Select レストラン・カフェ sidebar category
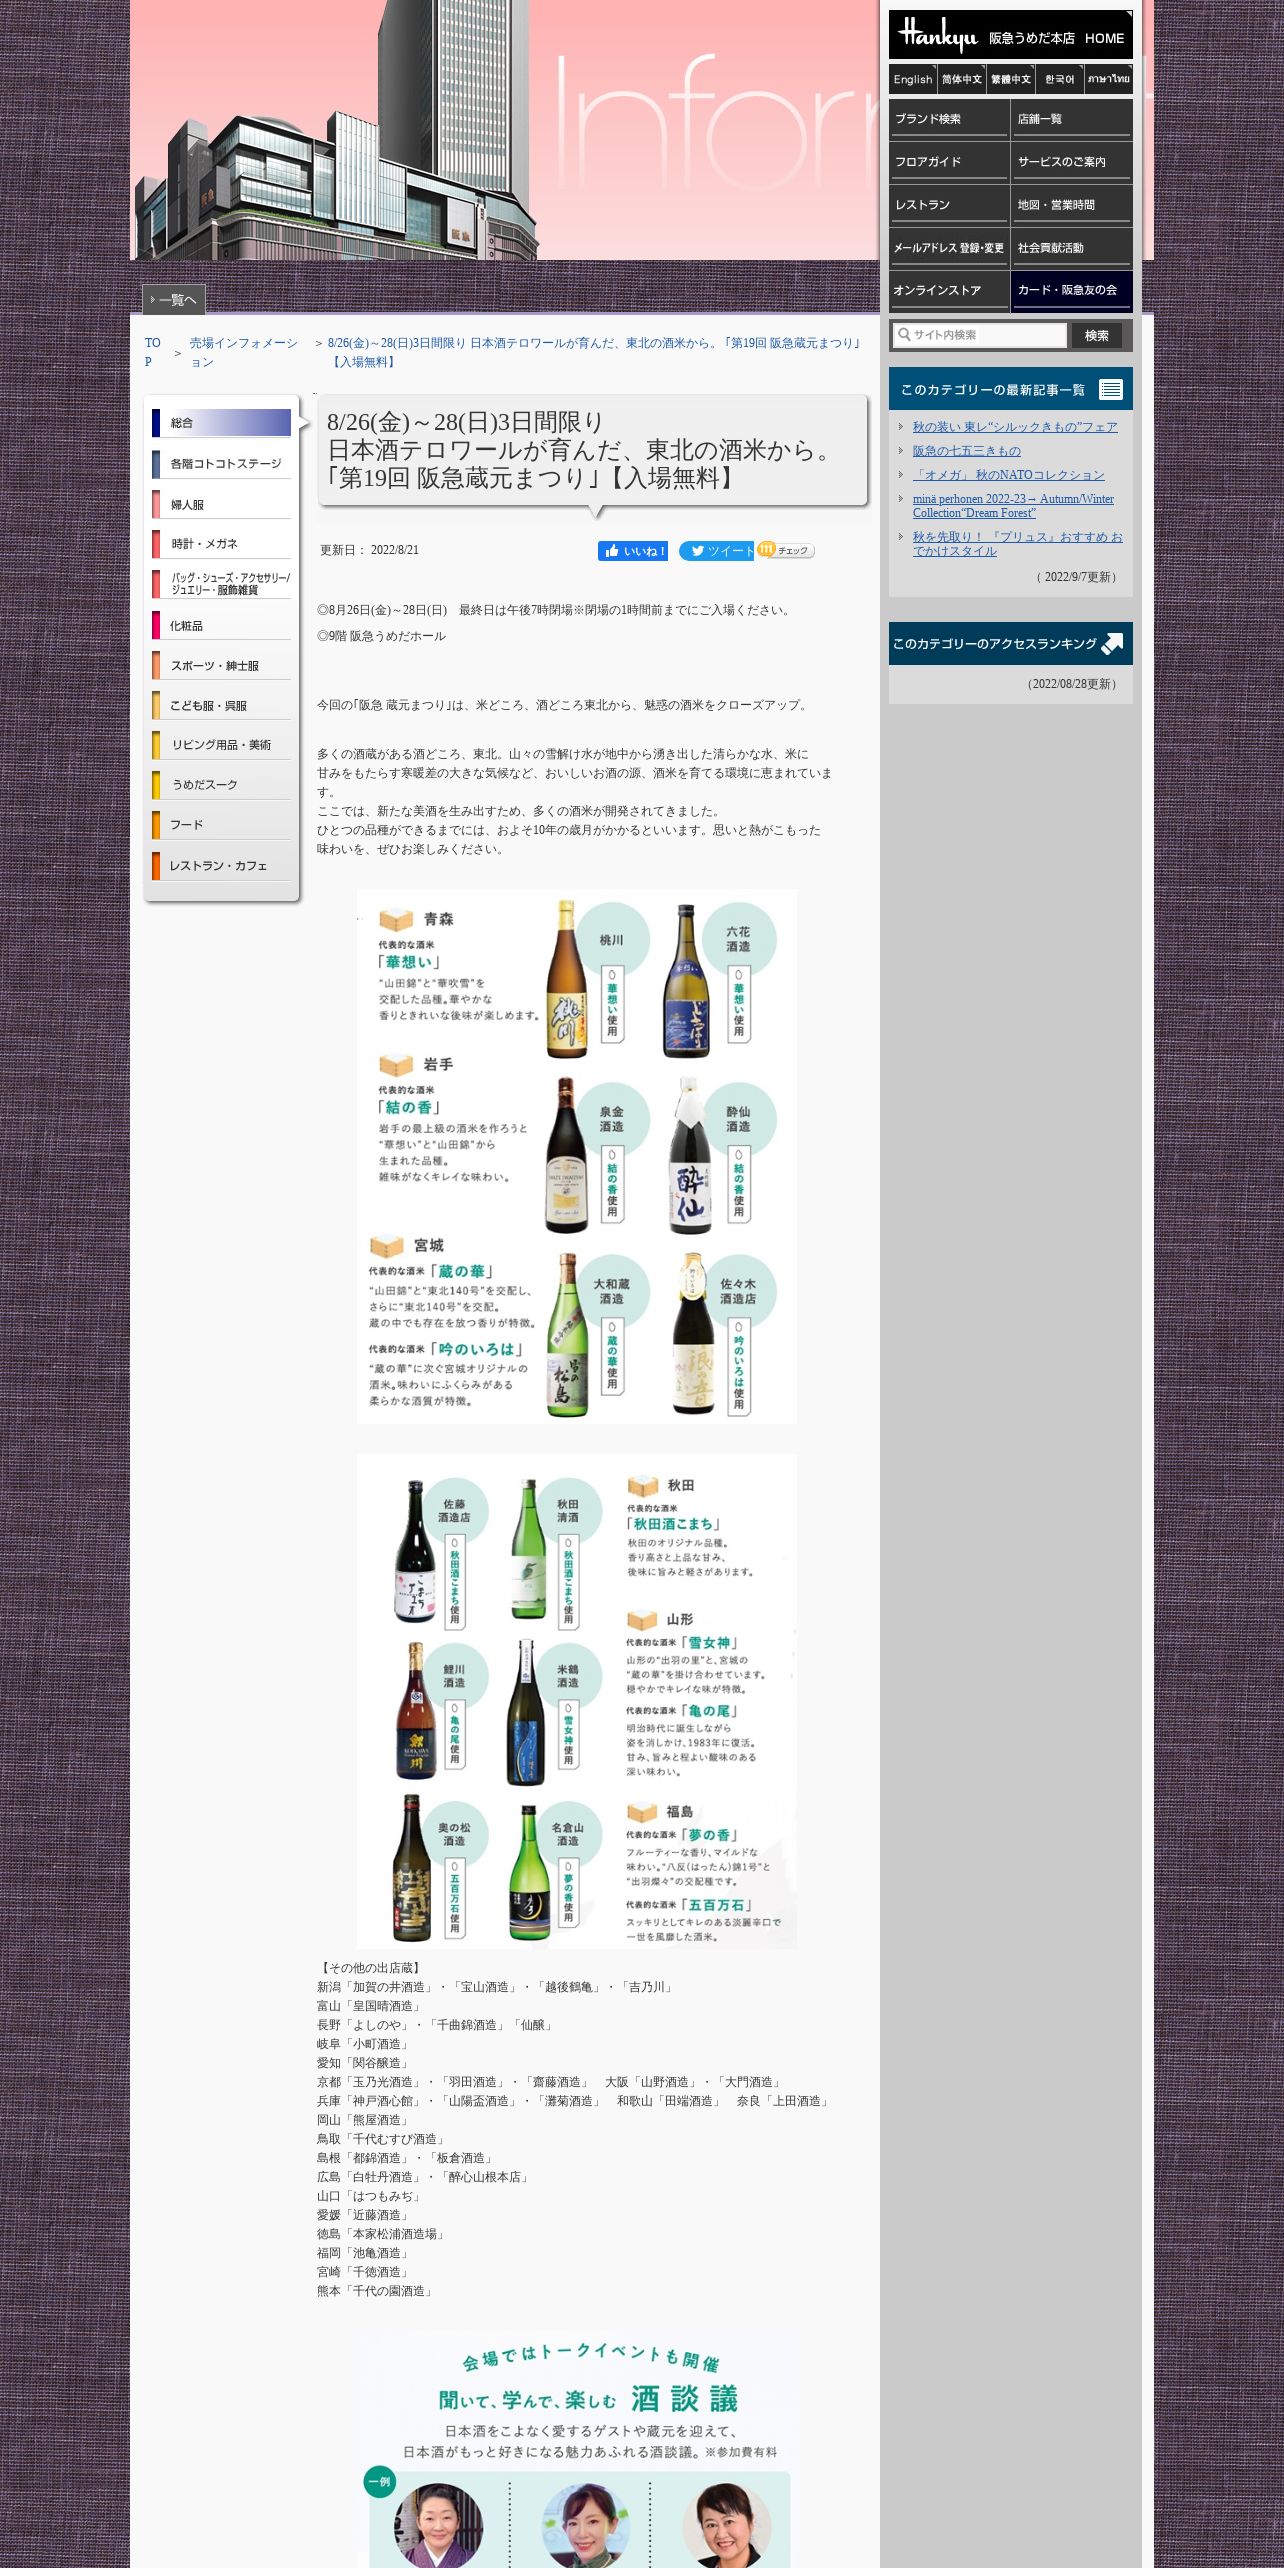The width and height of the screenshot is (1284, 2568). pyautogui.click(x=221, y=865)
